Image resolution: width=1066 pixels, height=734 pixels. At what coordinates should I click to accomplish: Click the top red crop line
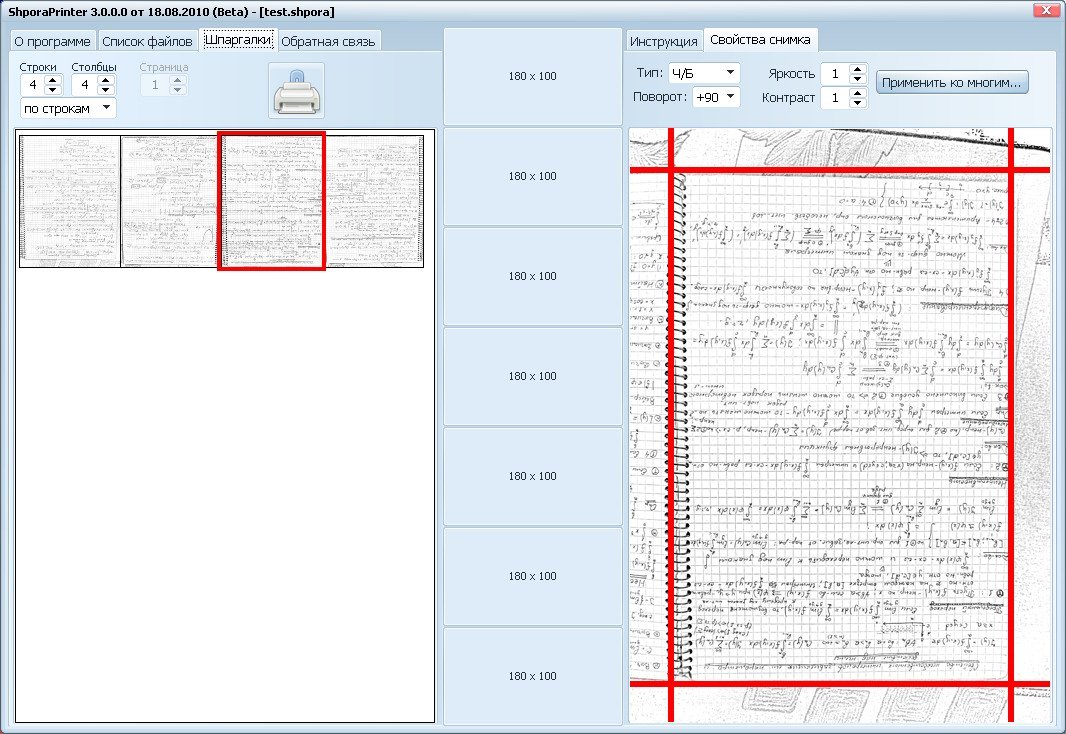pos(840,170)
